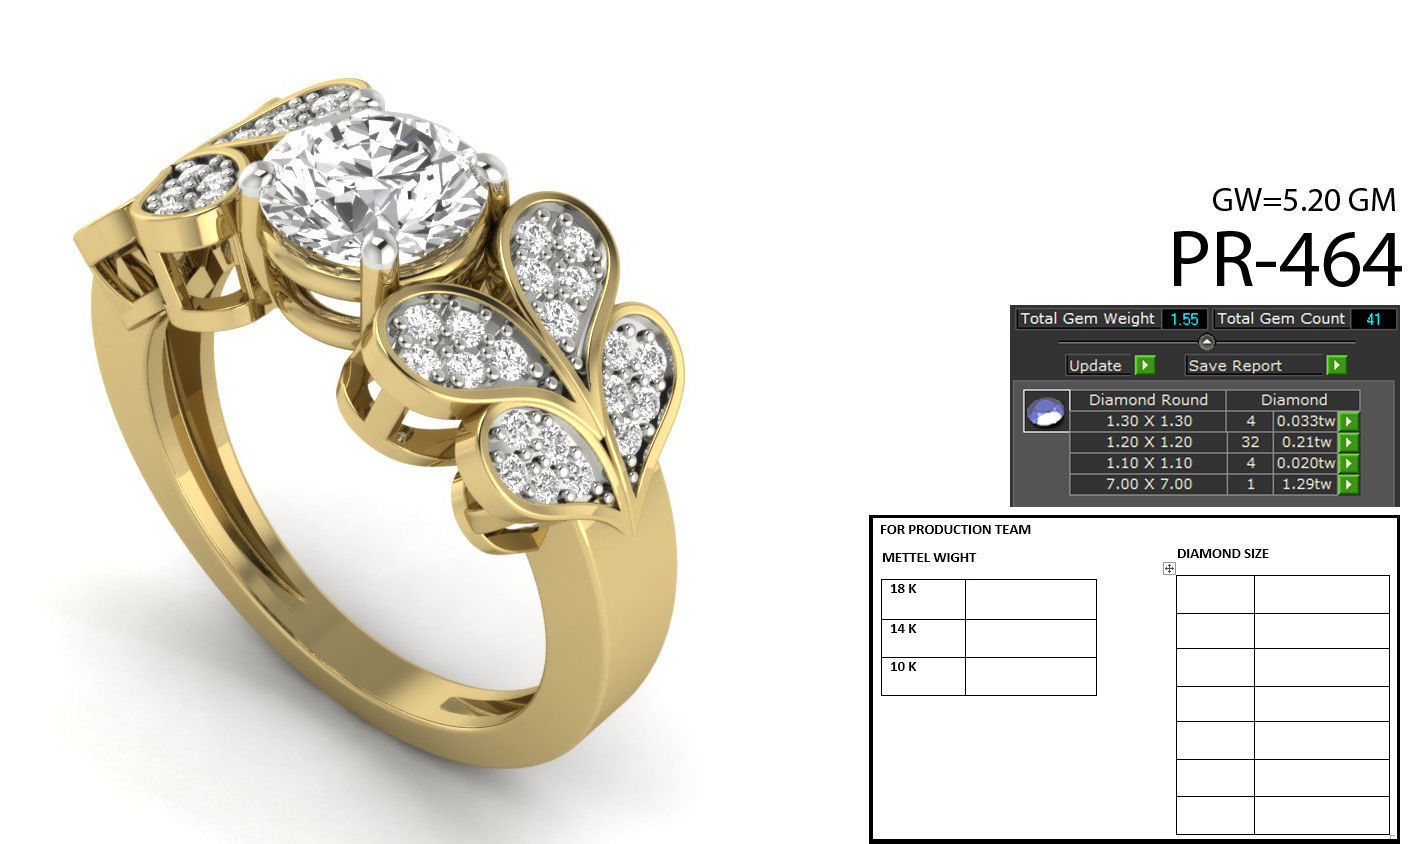The height and width of the screenshot is (844, 1425).
Task: Click the 0.21tw weight cell
Action: click(x=1305, y=442)
